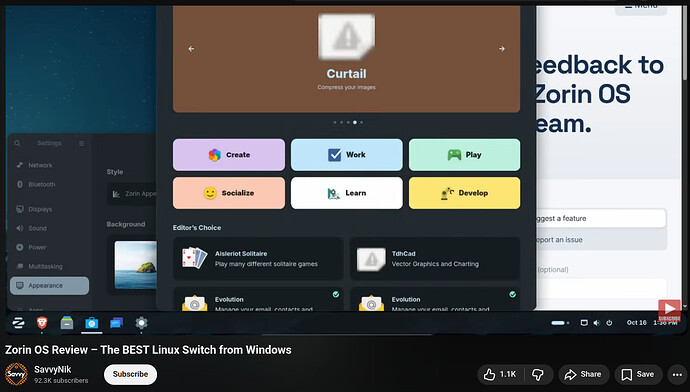Select the Suggest a feature option
Viewport: 690px width, 392px height.
tap(601, 218)
